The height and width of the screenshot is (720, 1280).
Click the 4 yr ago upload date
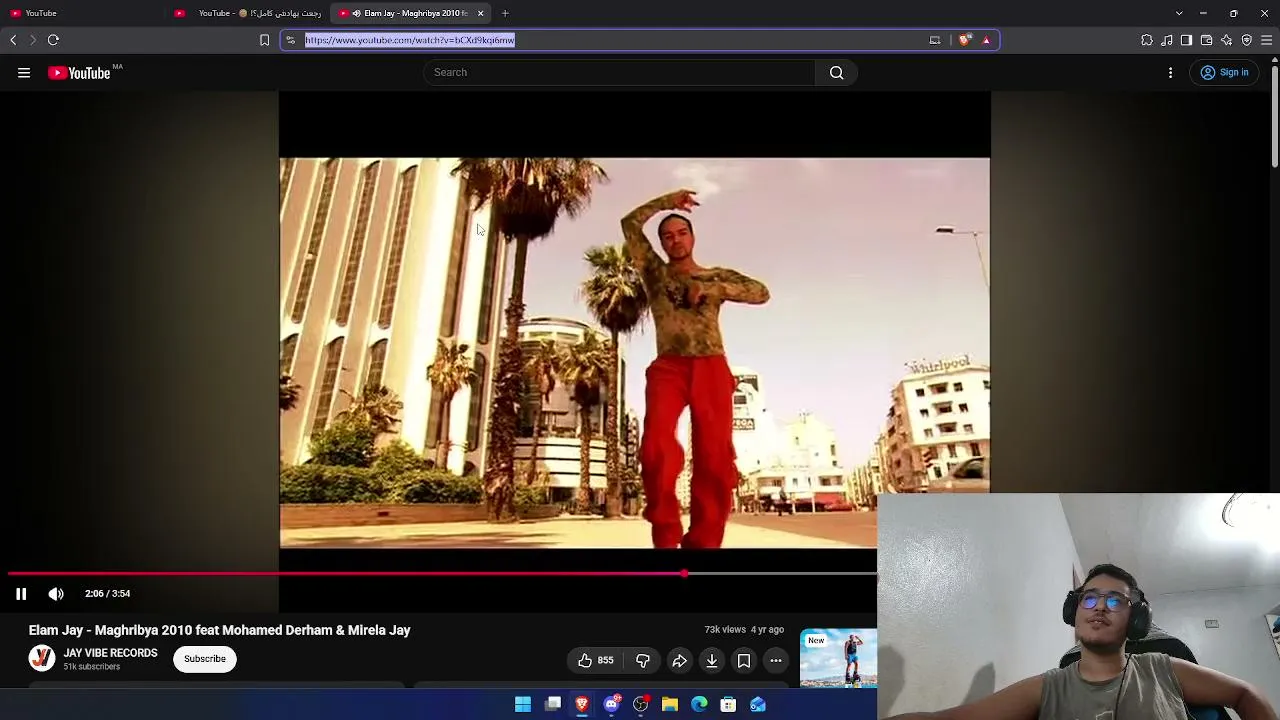[767, 630]
